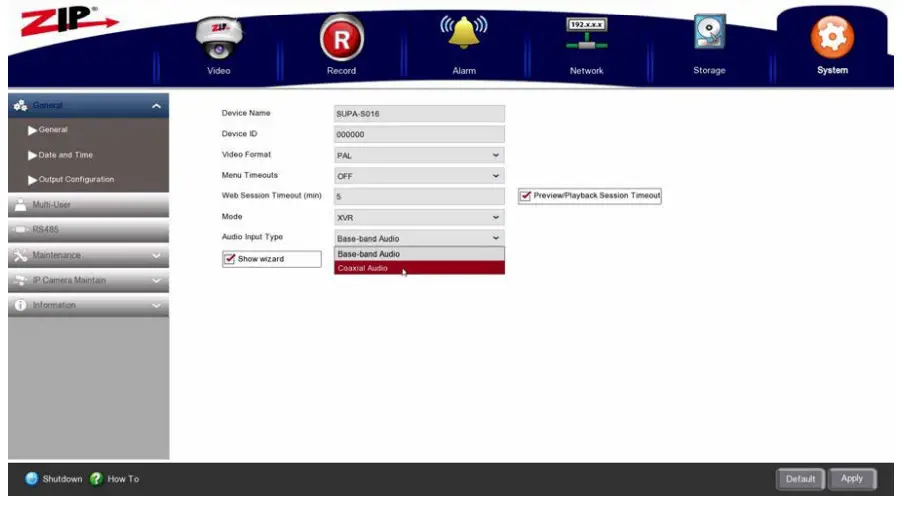Switch to the Alarm tab label
The width and height of the screenshot is (904, 505).
pos(464,70)
